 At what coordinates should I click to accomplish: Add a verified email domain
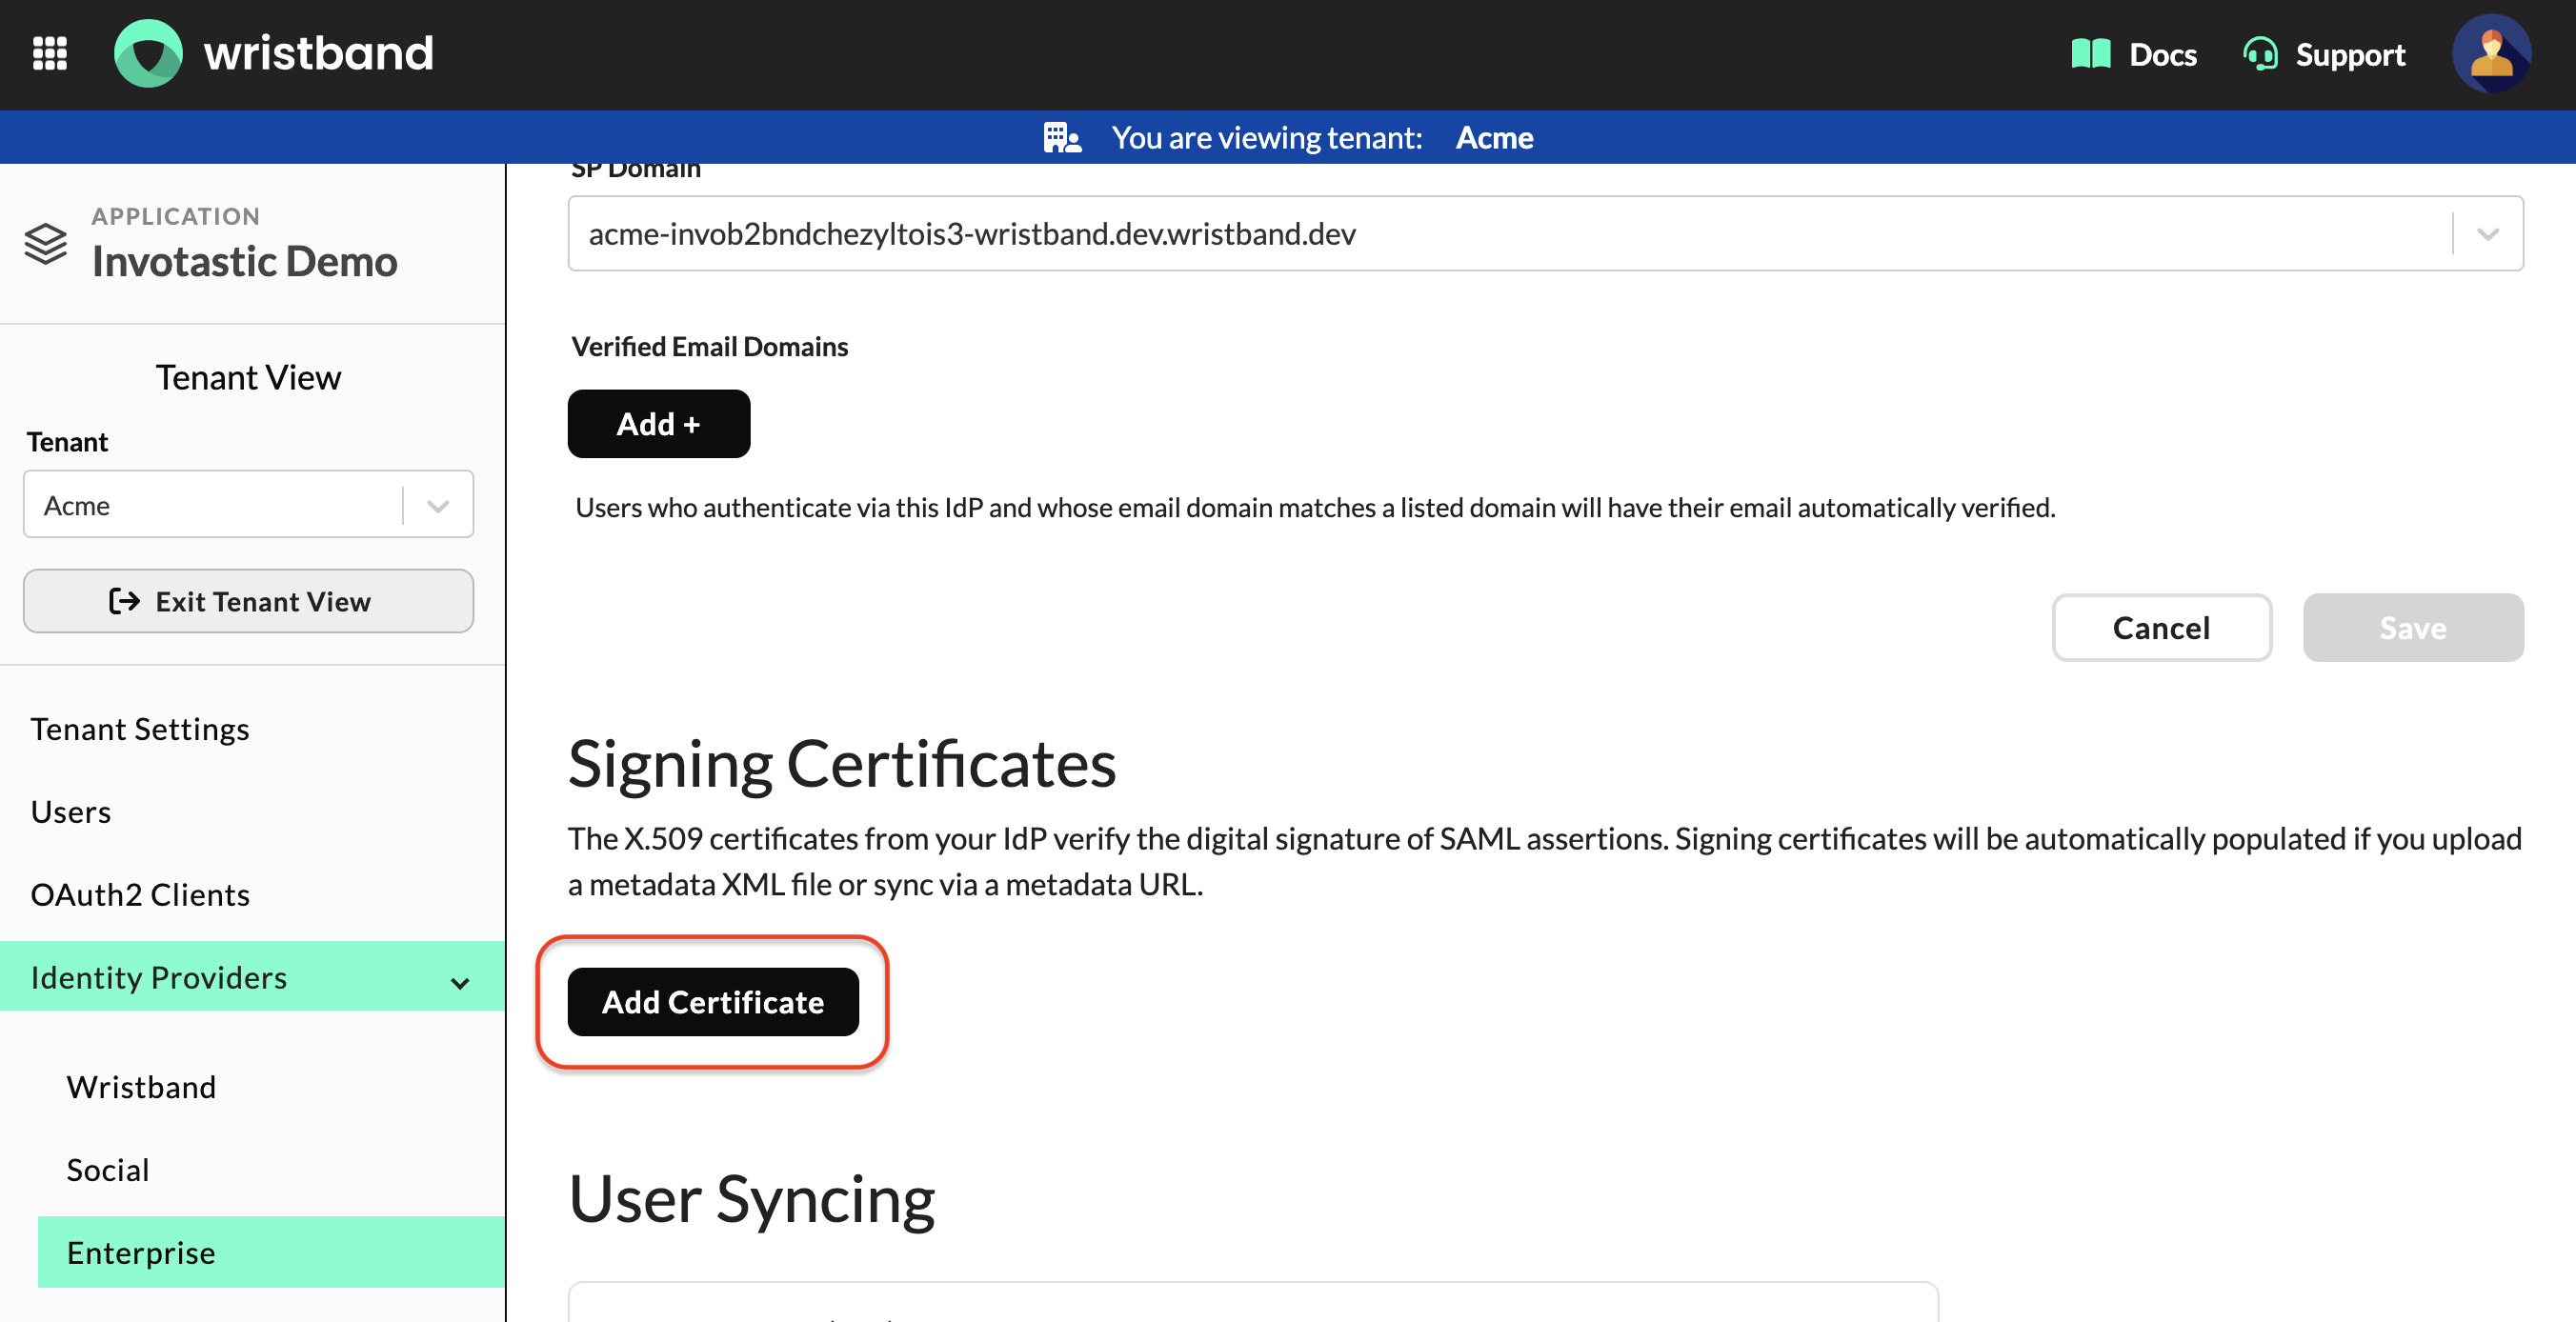tap(658, 424)
